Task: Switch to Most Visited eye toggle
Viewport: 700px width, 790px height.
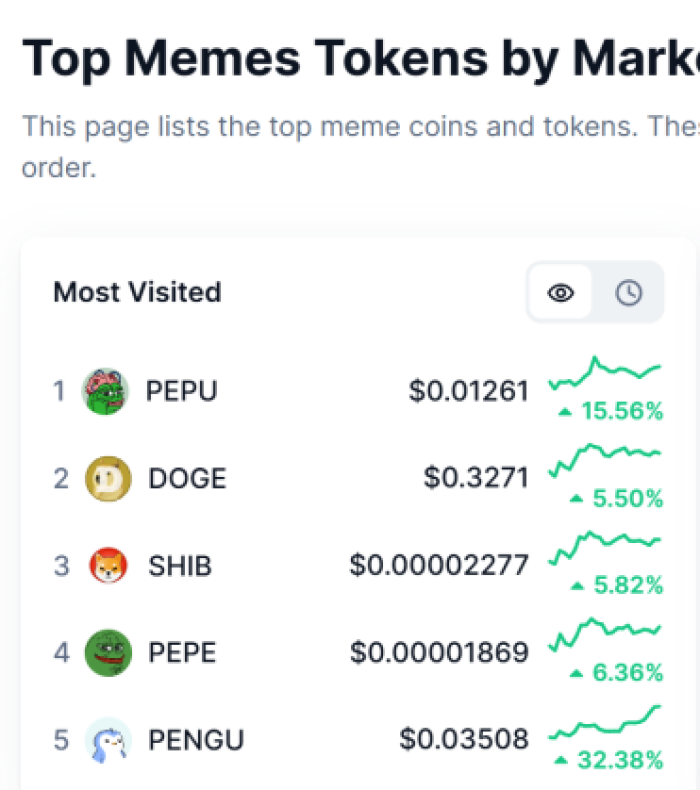Action: [561, 293]
